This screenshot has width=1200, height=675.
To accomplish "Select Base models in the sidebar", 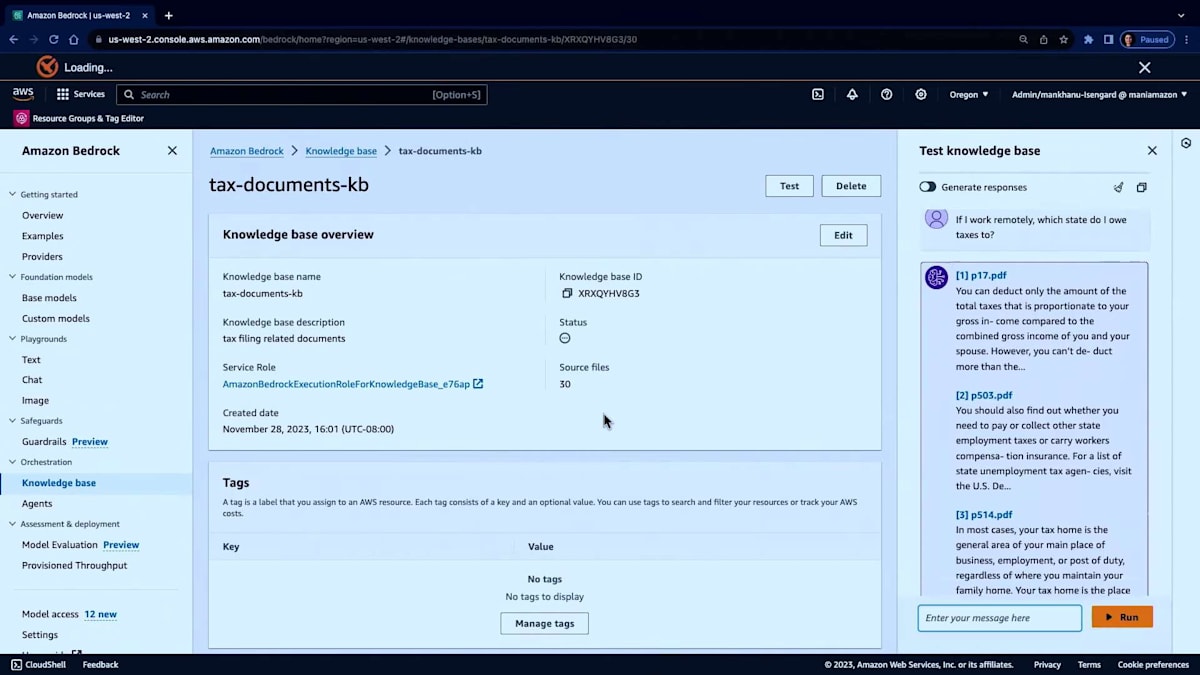I will coord(49,298).
